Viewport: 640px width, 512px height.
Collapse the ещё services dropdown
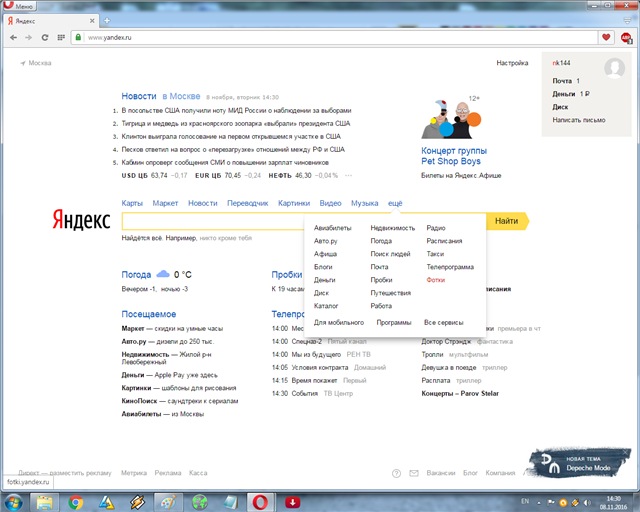click(395, 203)
